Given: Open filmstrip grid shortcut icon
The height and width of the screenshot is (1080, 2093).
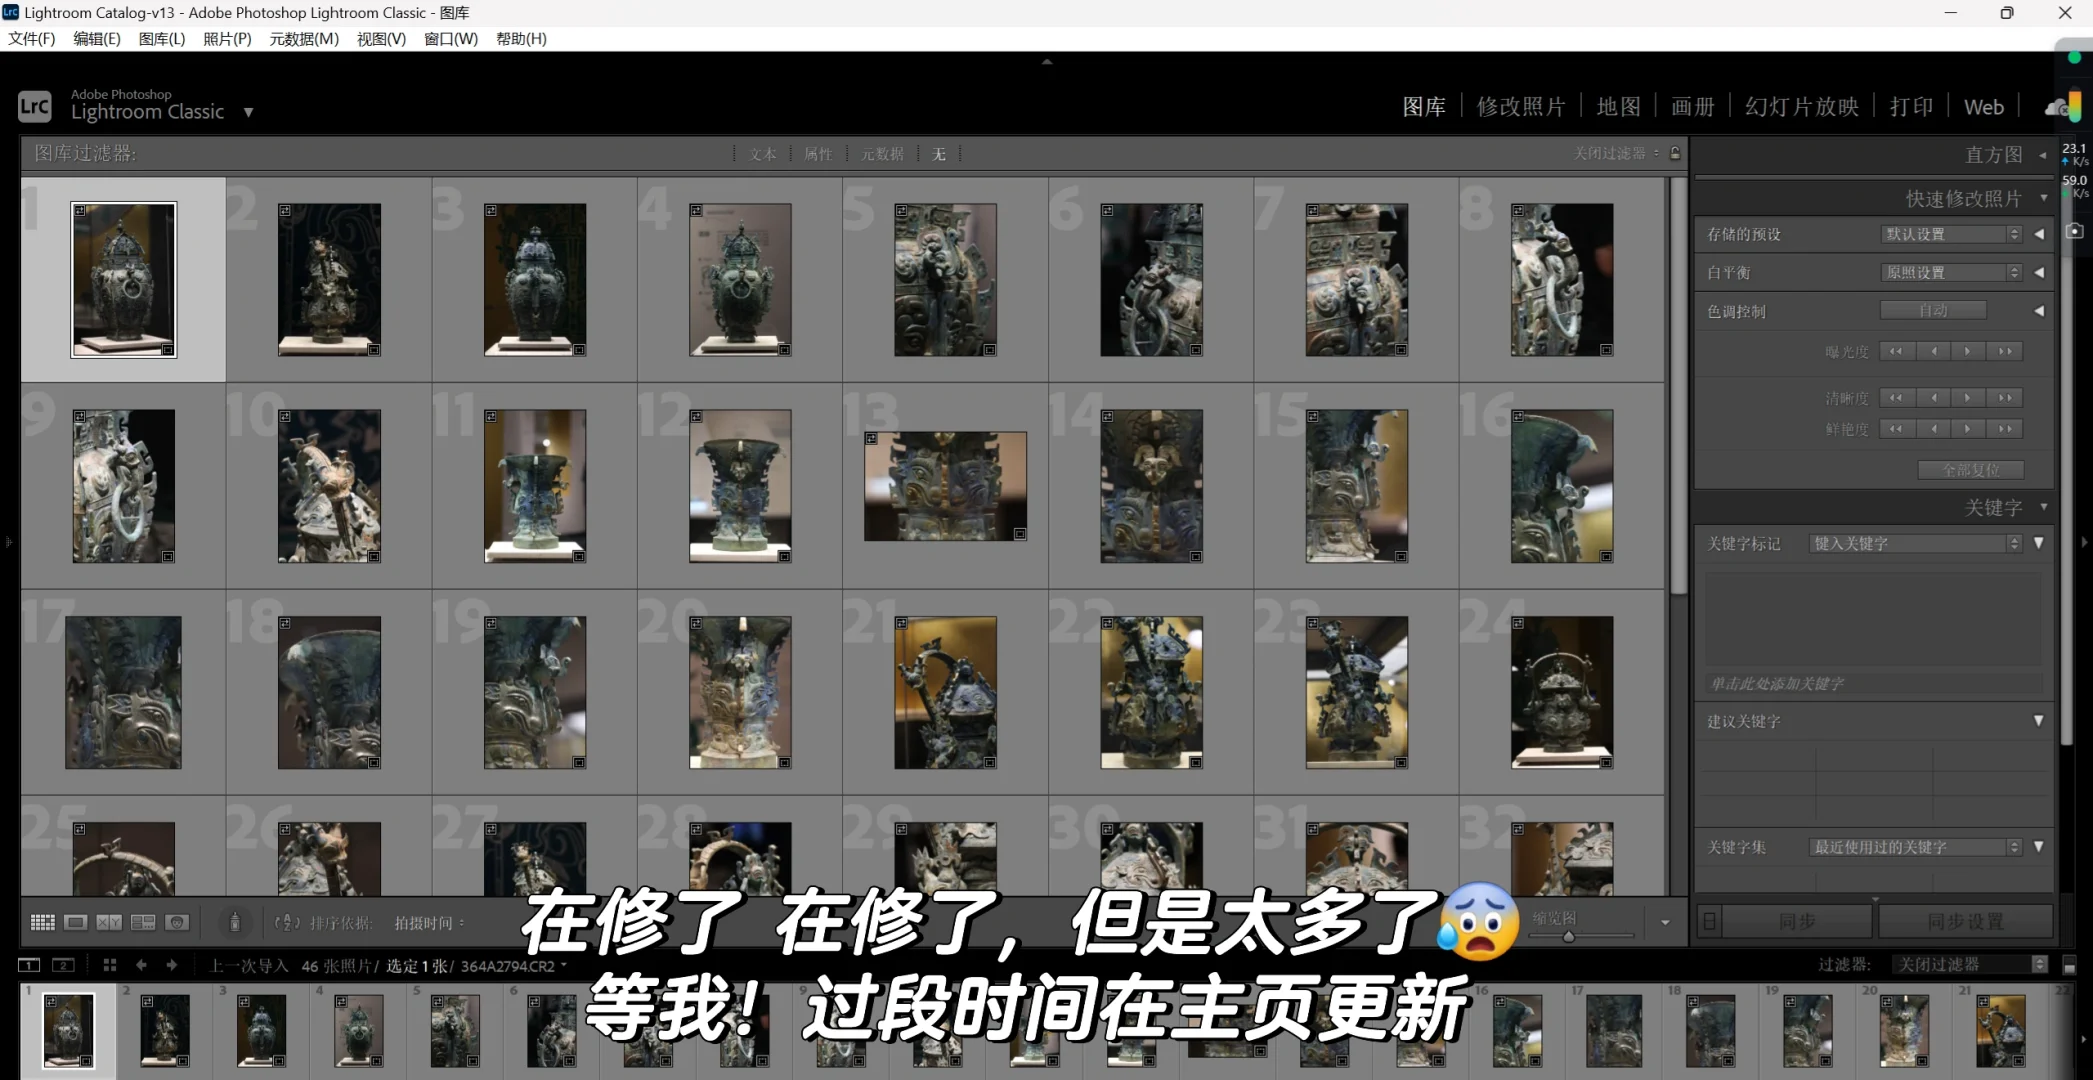Looking at the screenshot, I should point(110,965).
